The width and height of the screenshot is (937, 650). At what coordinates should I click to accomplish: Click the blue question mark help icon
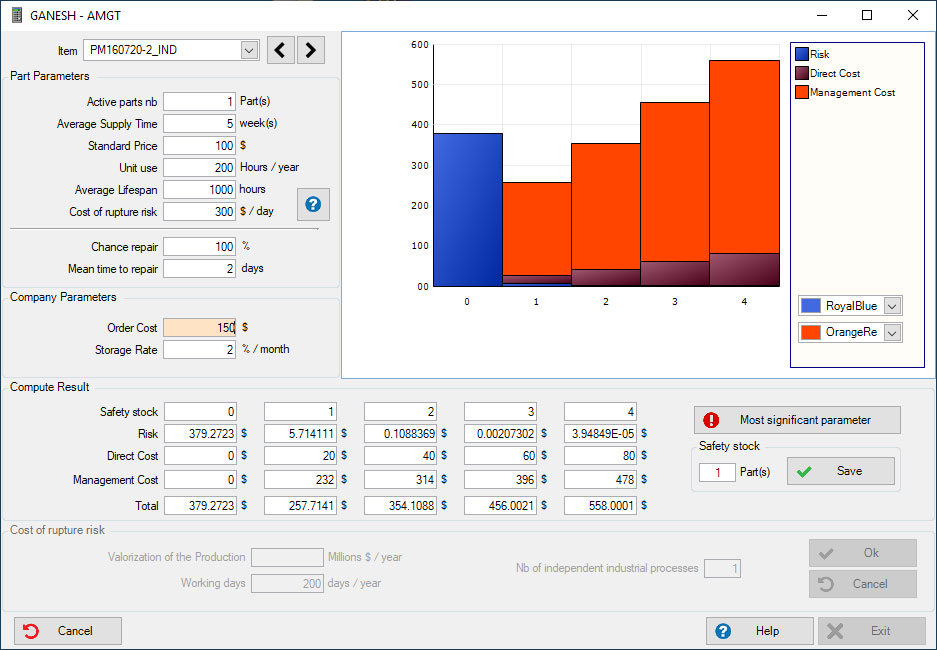click(x=313, y=204)
